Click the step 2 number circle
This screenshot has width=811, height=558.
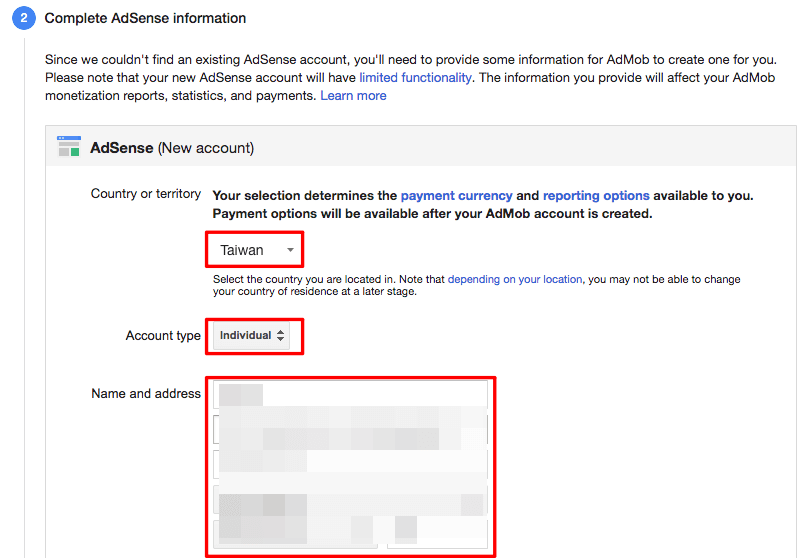(x=24, y=18)
